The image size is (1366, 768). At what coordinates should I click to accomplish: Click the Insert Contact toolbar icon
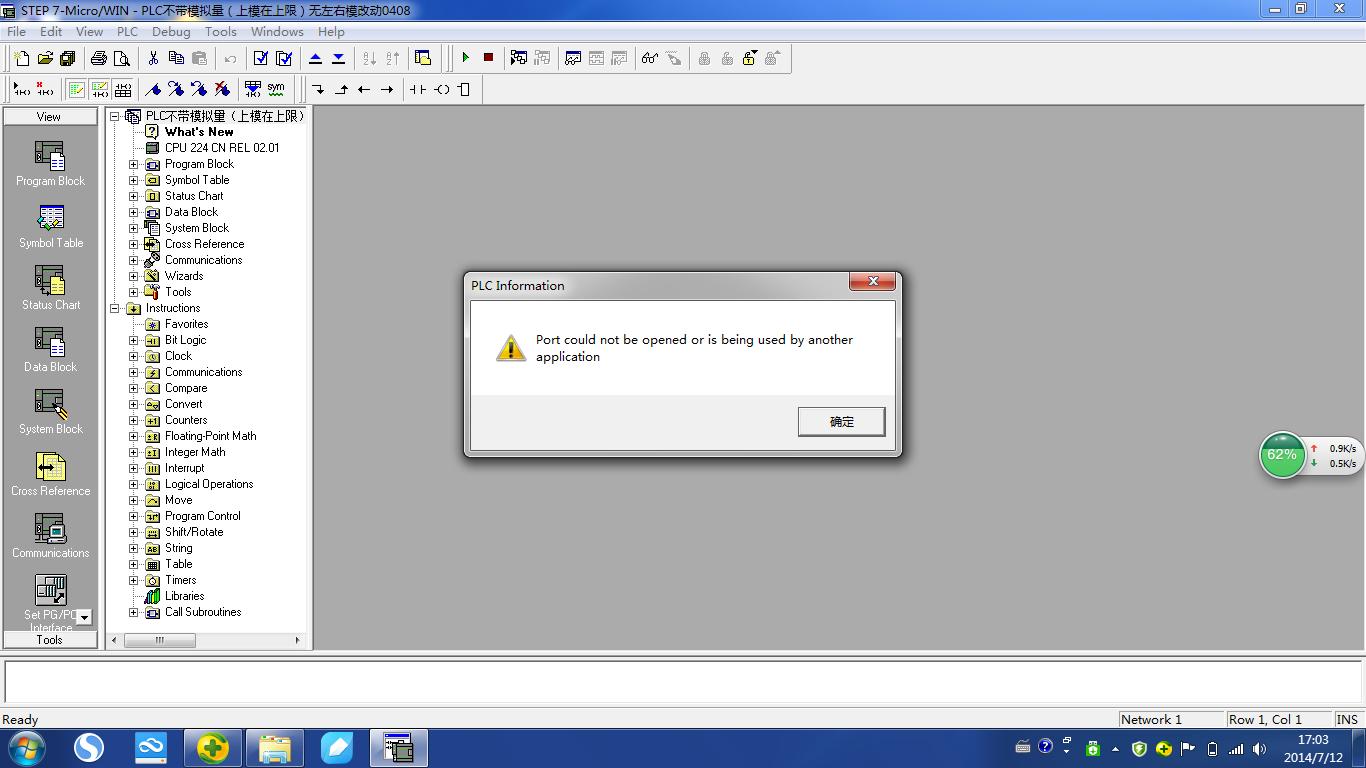(418, 89)
